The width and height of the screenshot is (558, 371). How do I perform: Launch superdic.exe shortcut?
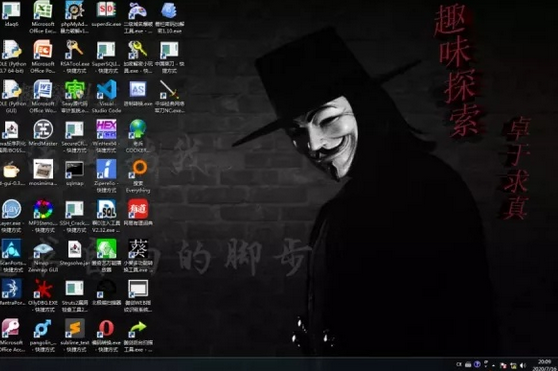coord(106,14)
